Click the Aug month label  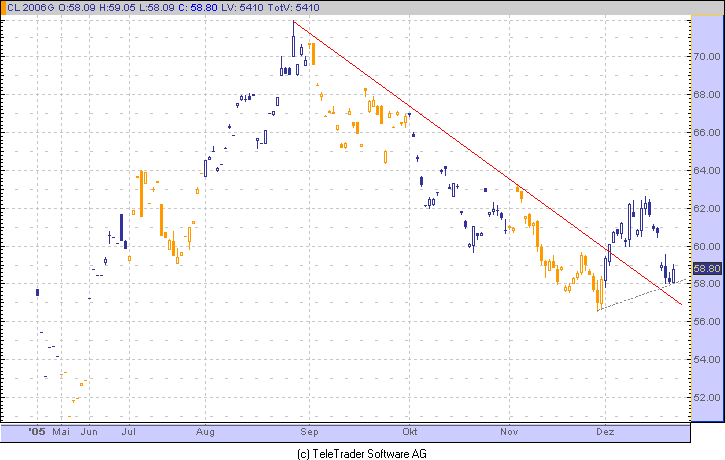[x=205, y=432]
